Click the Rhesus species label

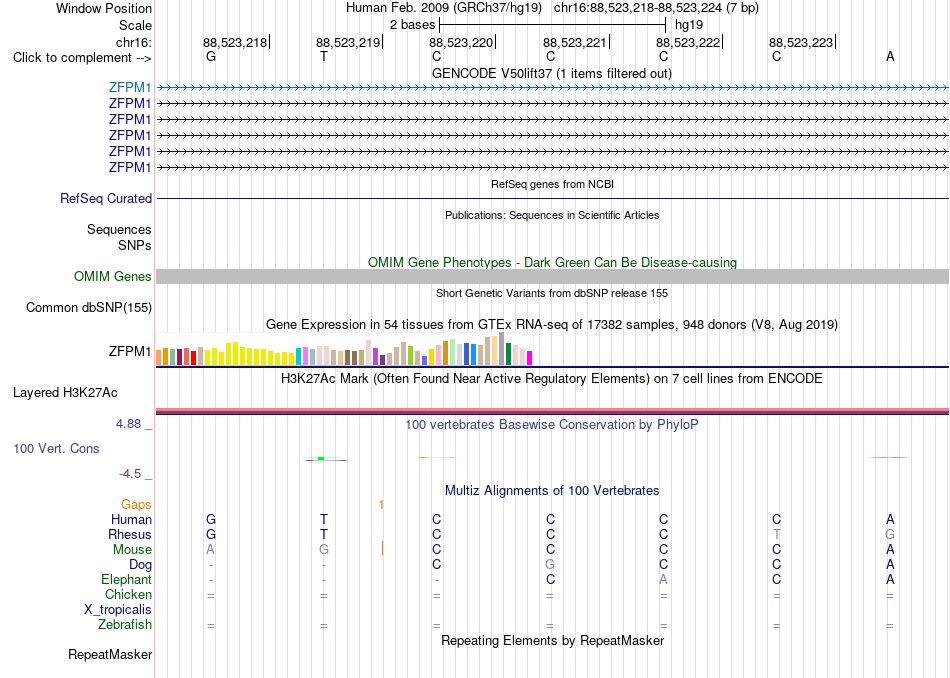click(x=130, y=535)
